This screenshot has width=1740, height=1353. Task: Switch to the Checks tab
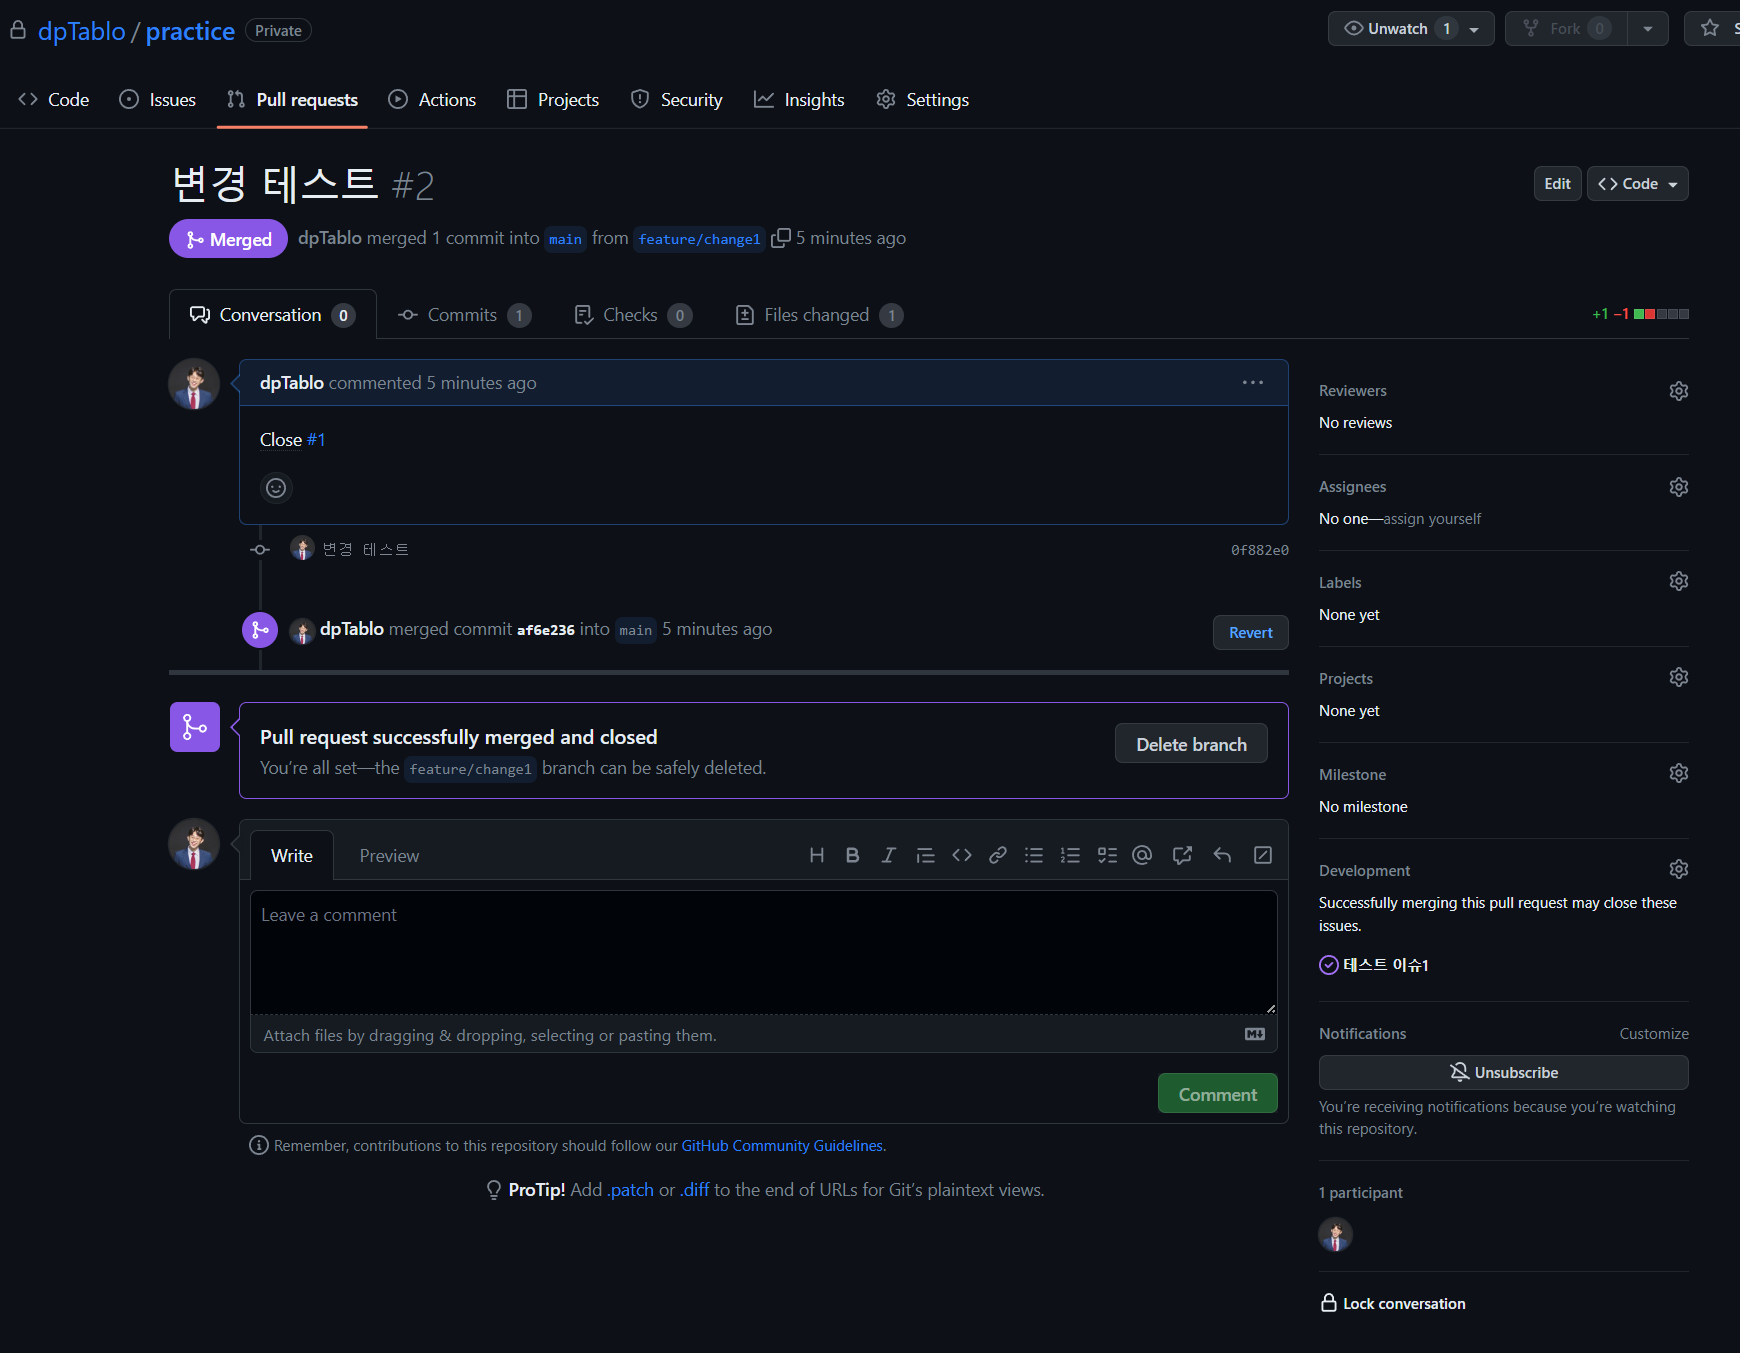tap(633, 315)
